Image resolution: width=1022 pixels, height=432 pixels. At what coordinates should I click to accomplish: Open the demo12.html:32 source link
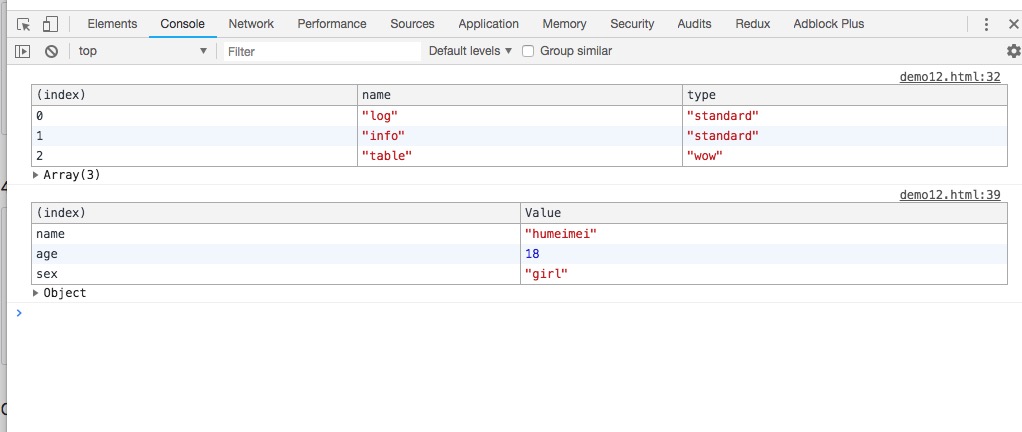pyautogui.click(x=950, y=77)
